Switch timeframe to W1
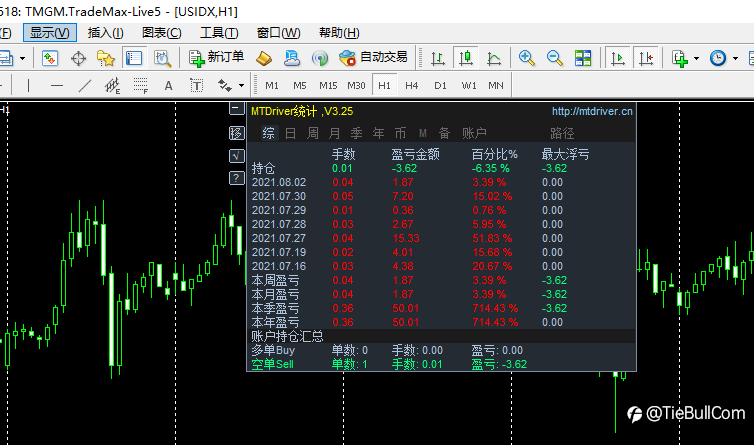This screenshot has width=754, height=445. point(469,86)
